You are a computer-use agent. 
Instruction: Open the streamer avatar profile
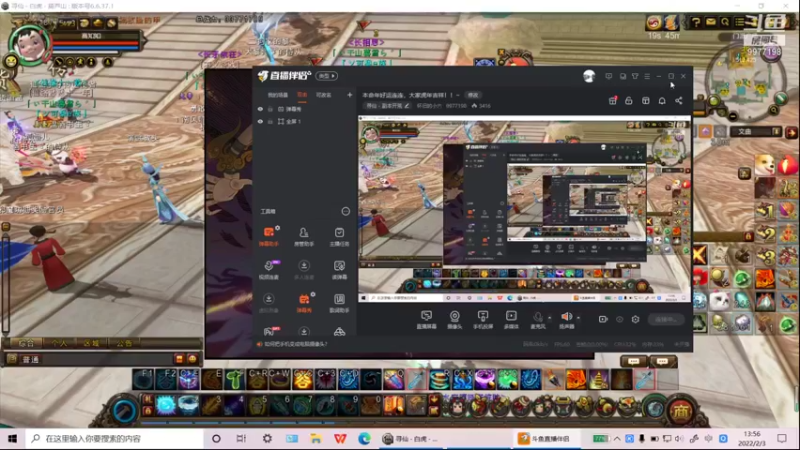[589, 76]
